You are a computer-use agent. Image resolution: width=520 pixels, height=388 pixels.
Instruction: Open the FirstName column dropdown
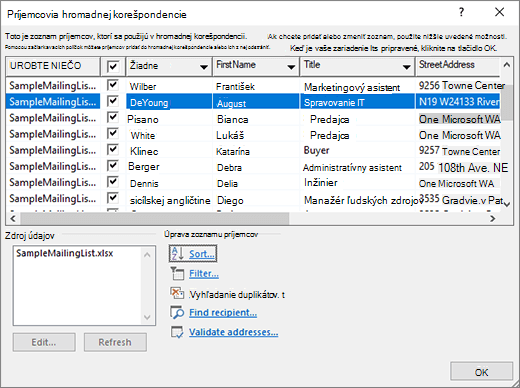(x=291, y=67)
